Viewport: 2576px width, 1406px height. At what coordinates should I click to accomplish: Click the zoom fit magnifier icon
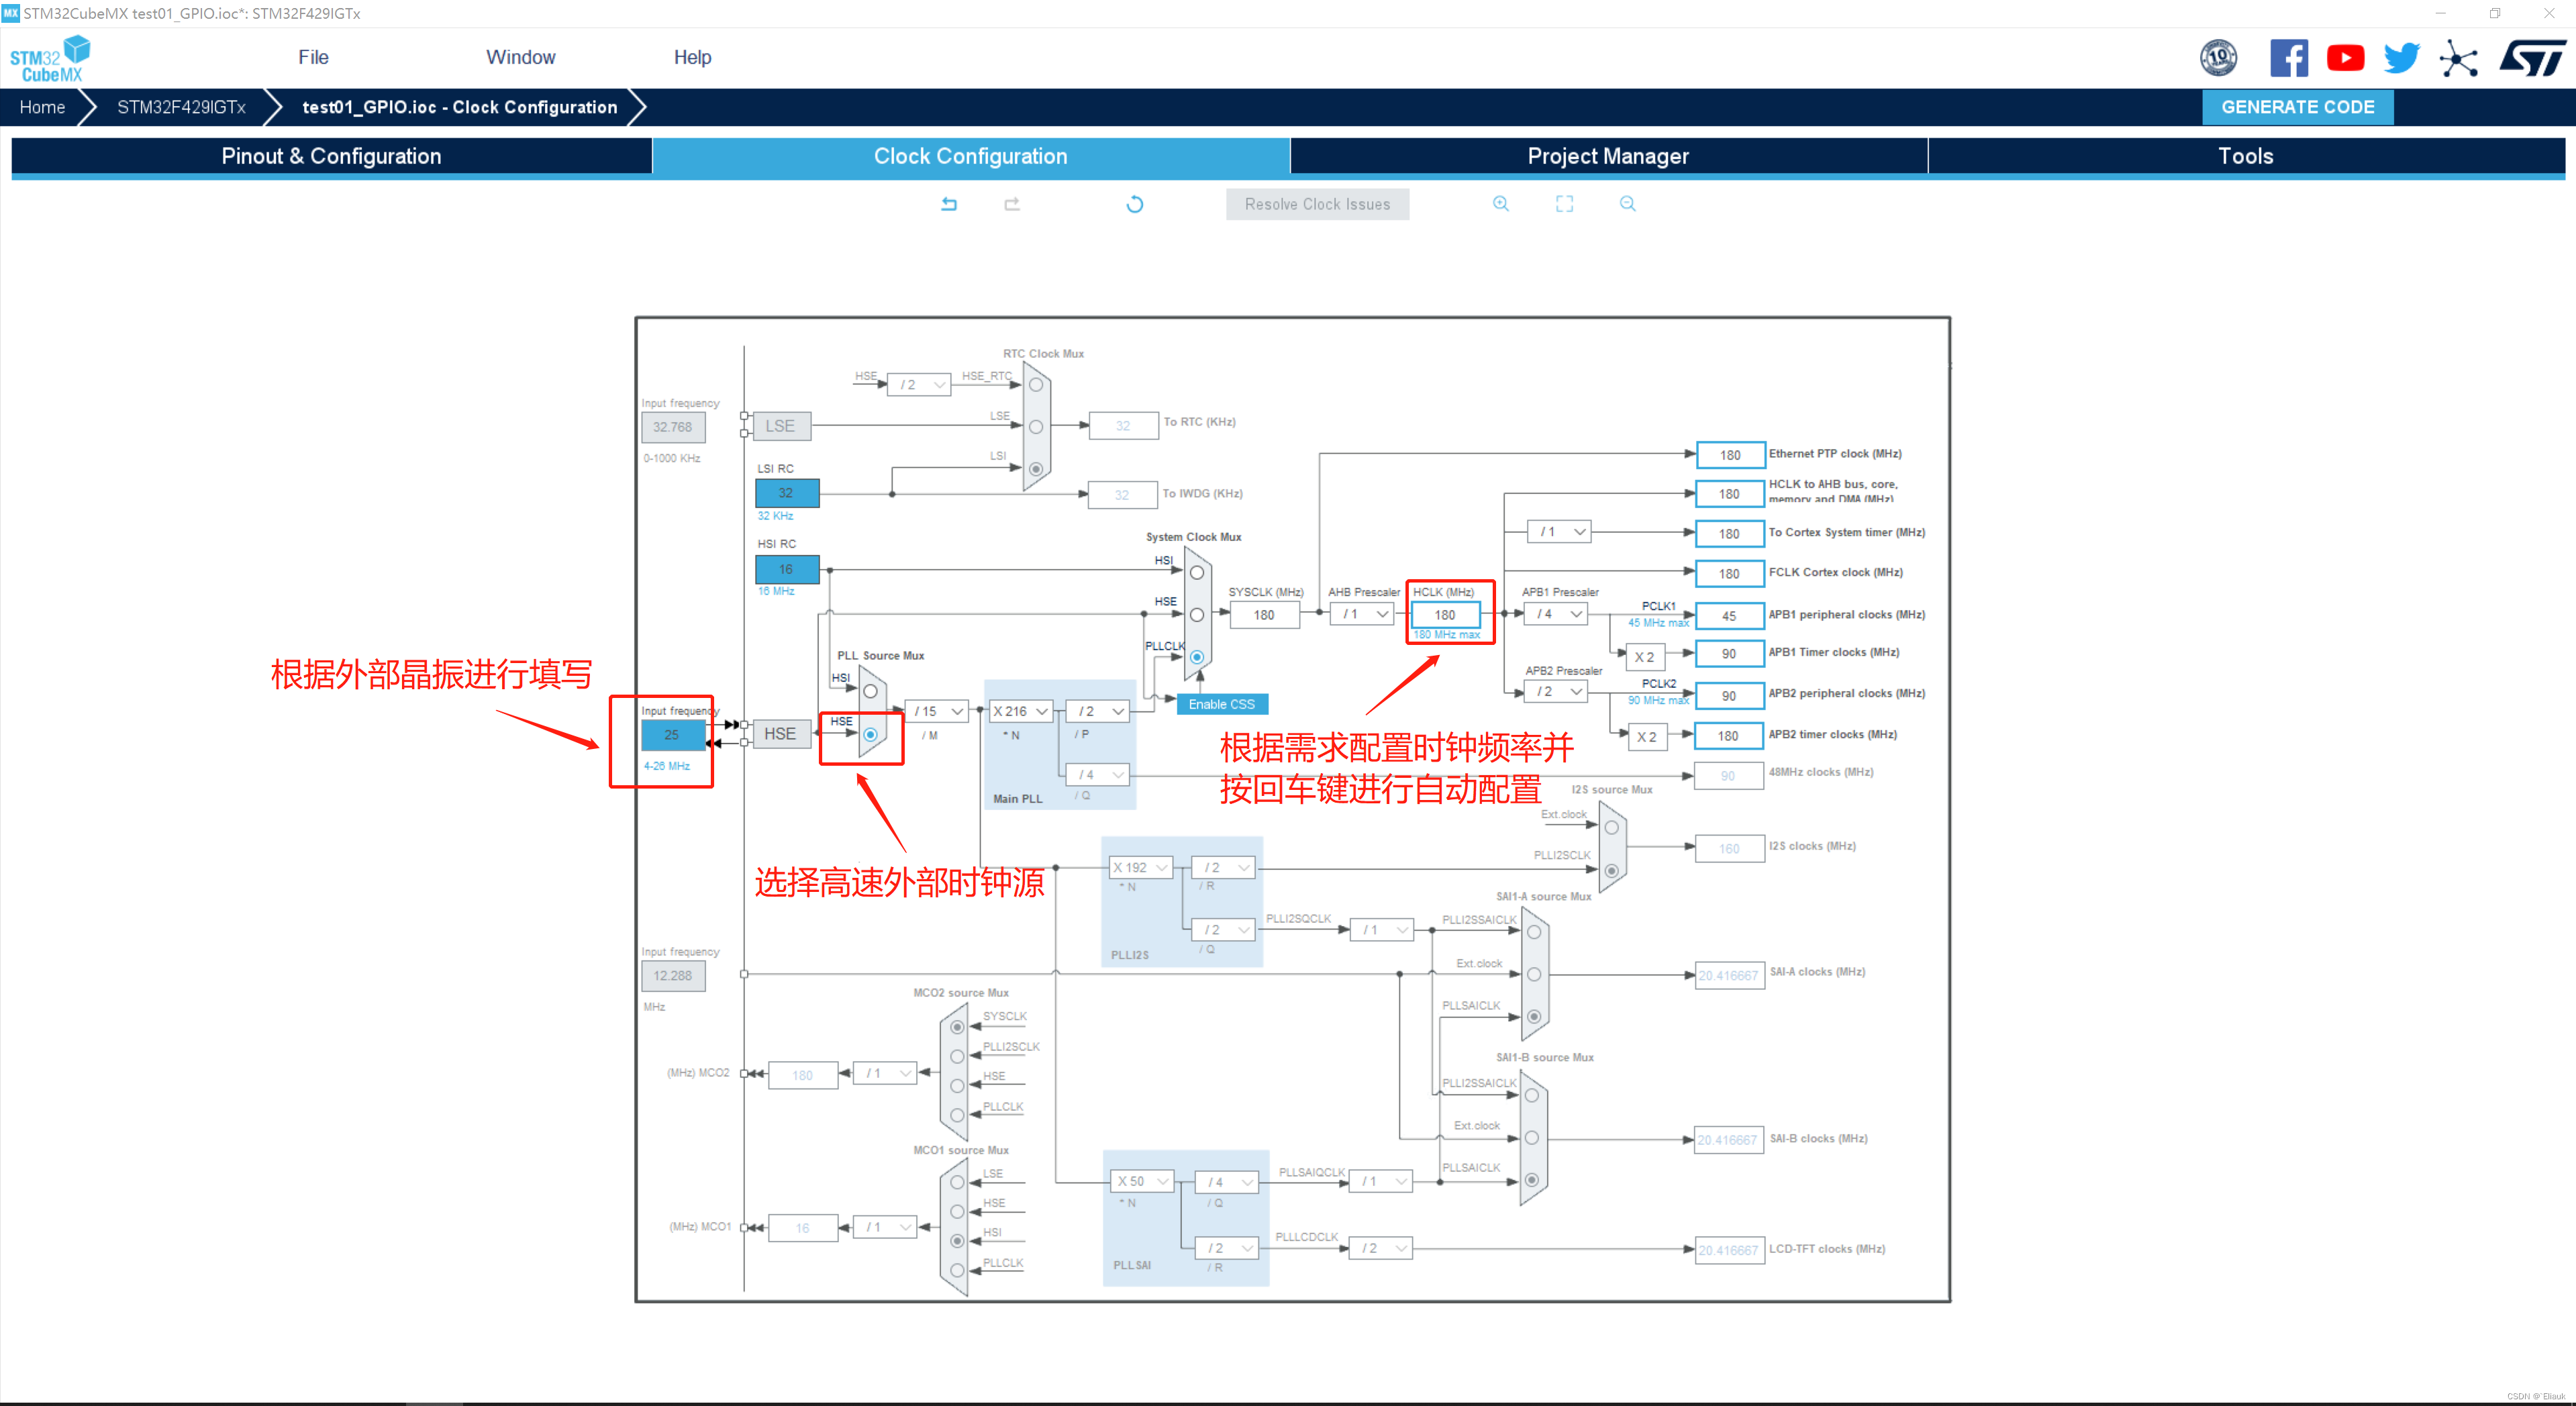coord(1565,204)
